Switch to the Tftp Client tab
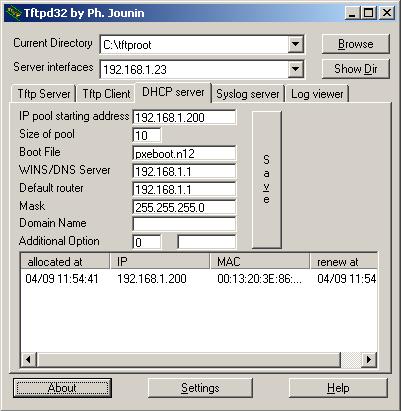 point(106,94)
